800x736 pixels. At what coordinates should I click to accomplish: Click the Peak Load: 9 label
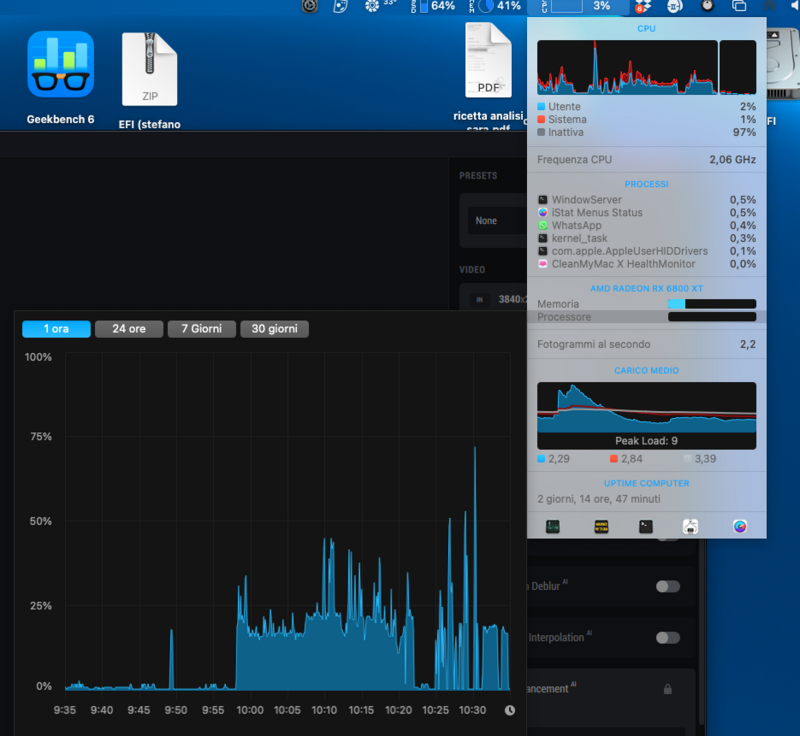(x=646, y=441)
